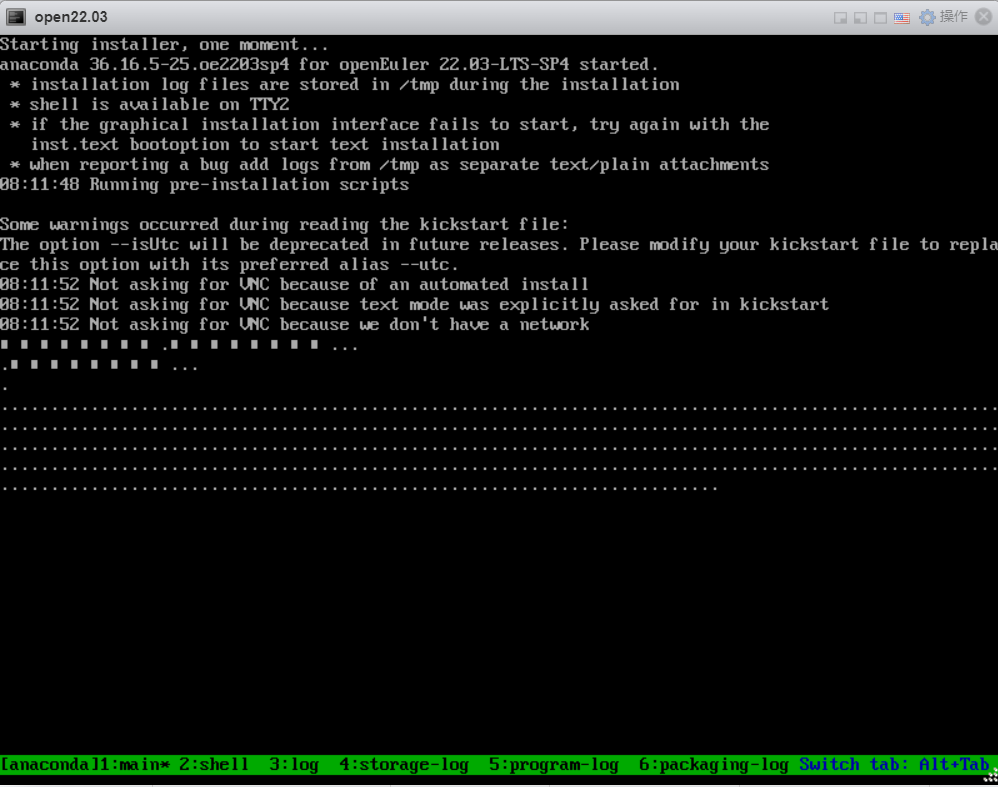Select the 6:packaging-log tab
998x787 pixels.
(714, 765)
